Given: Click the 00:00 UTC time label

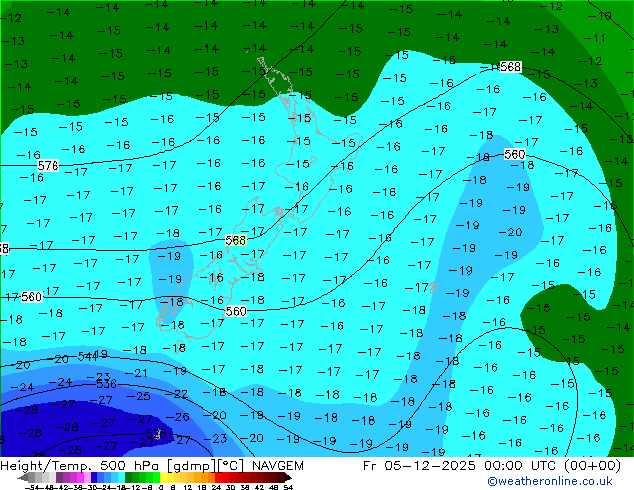Looking at the screenshot, I should click(x=522, y=466).
